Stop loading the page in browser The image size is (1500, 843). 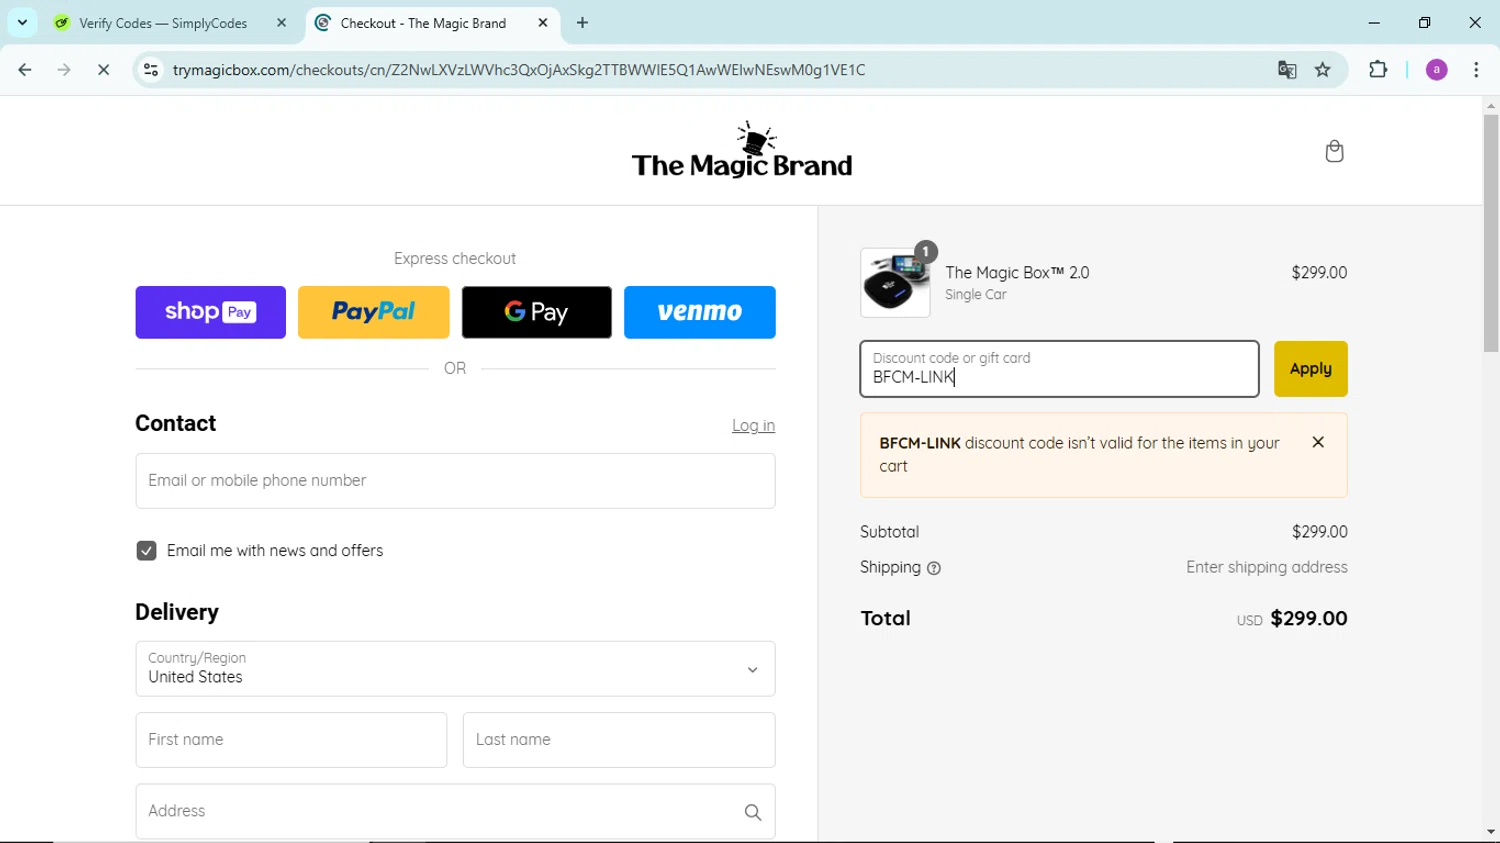coord(103,70)
